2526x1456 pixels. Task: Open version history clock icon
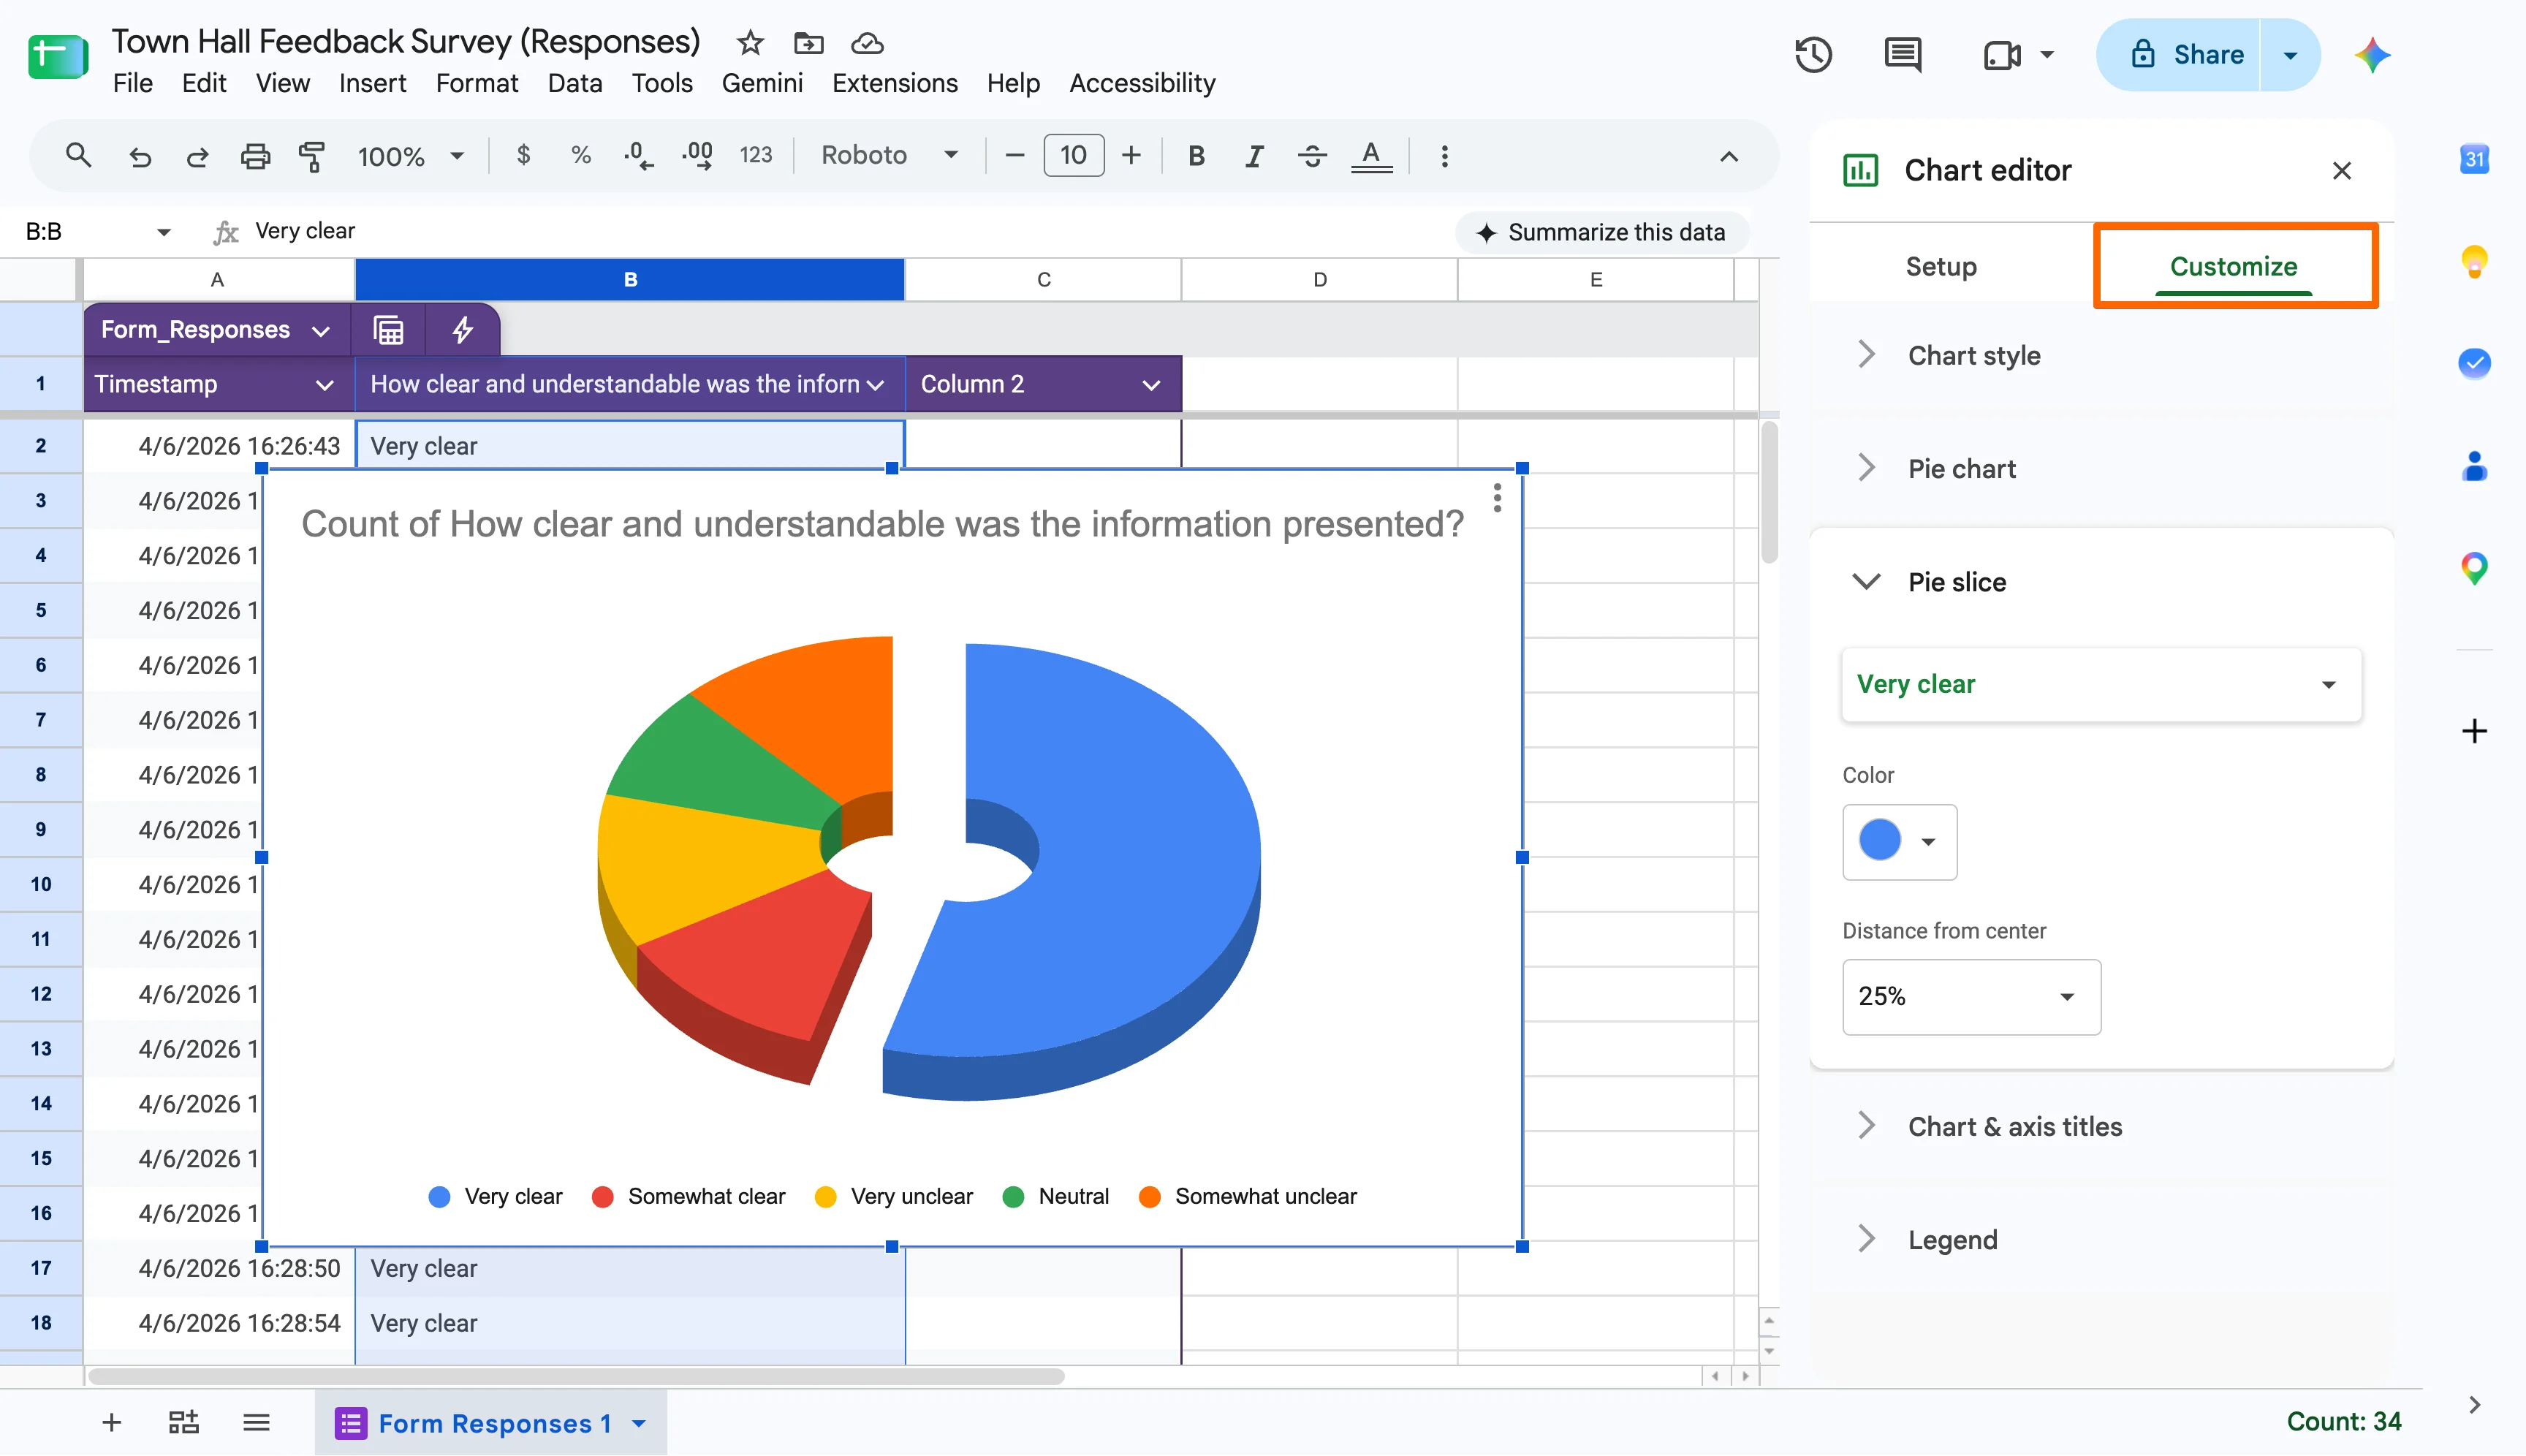[x=1813, y=55]
